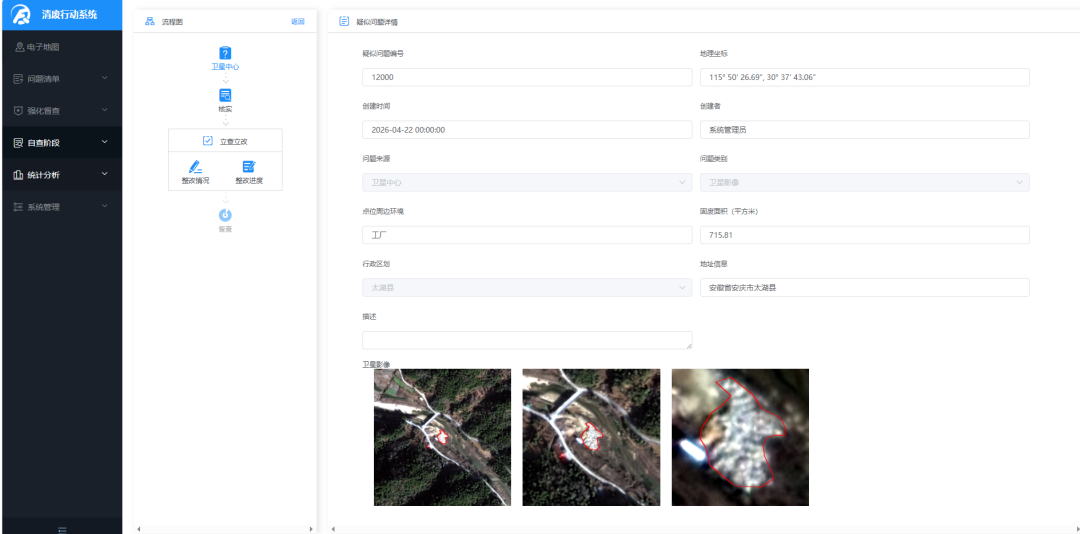
Task: Select the 卫星中心 flowchart node icon
Action: pyautogui.click(x=225, y=53)
